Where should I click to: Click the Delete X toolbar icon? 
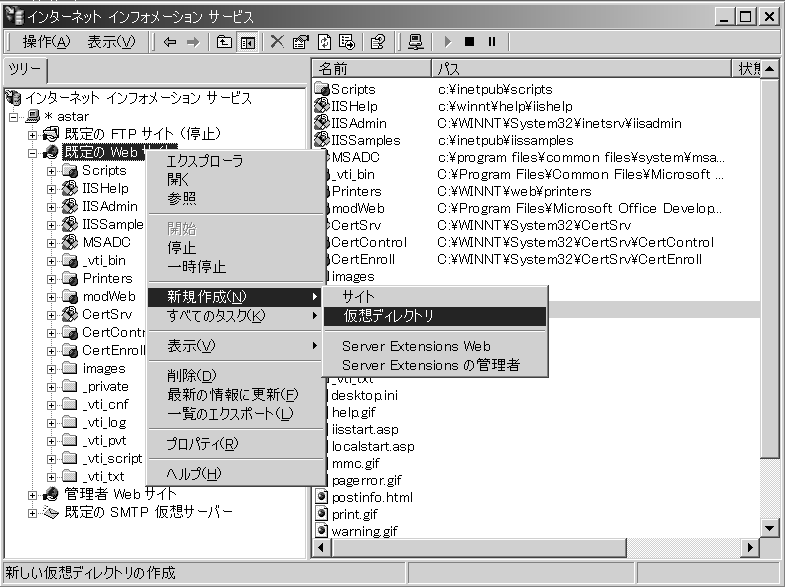click(277, 42)
